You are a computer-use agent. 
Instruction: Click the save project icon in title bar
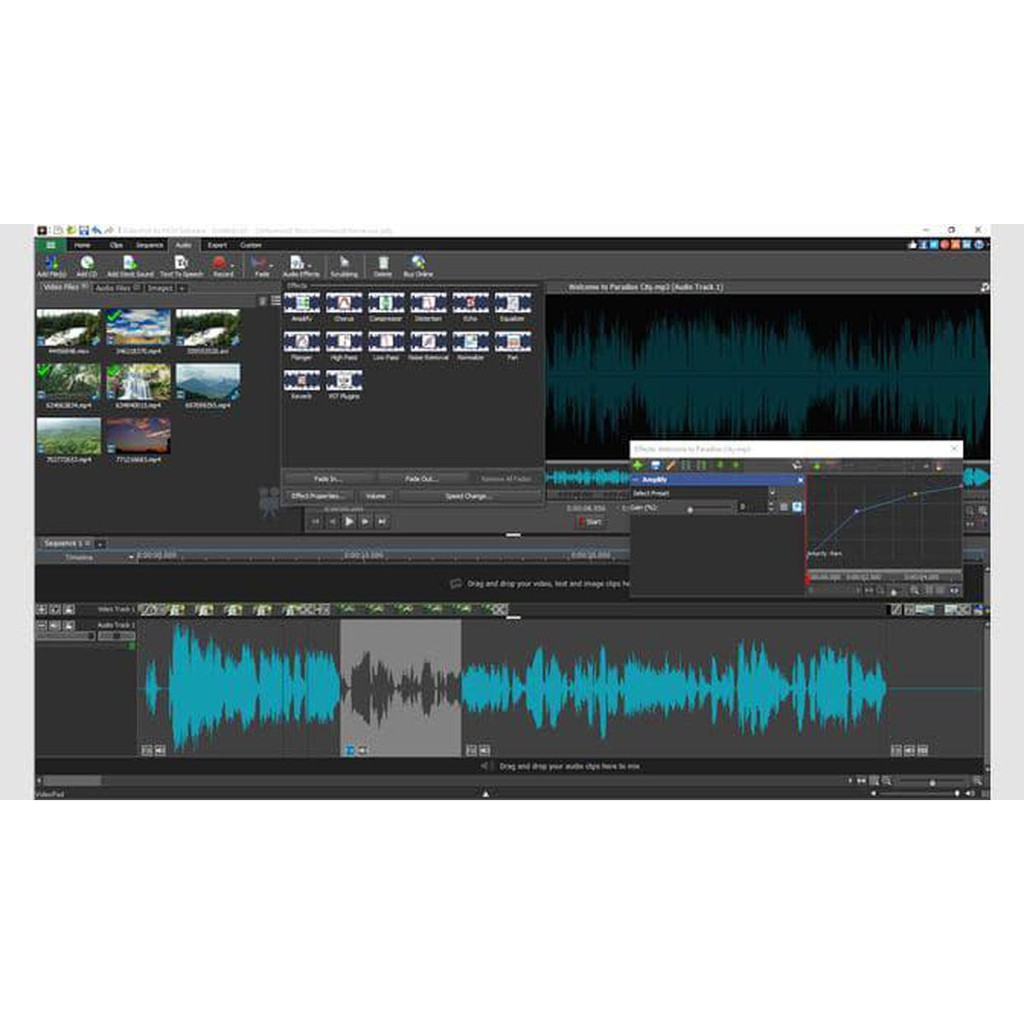point(84,231)
